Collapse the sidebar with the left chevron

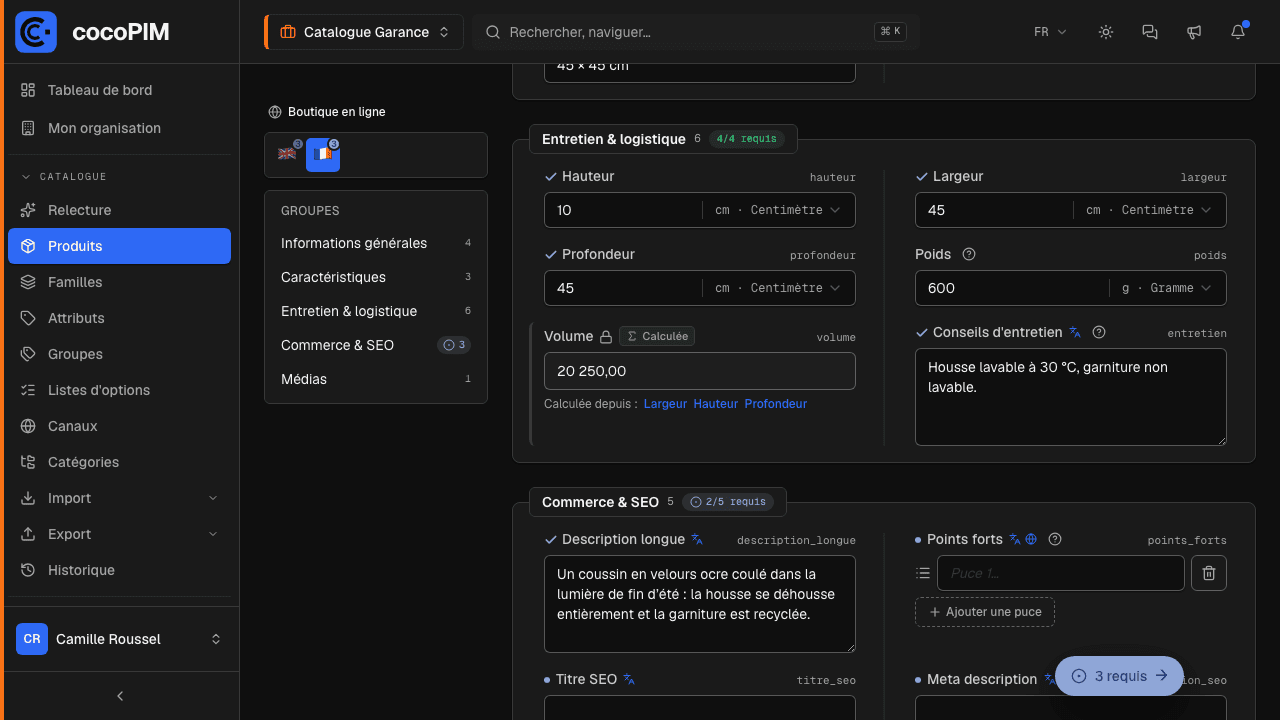coord(120,696)
